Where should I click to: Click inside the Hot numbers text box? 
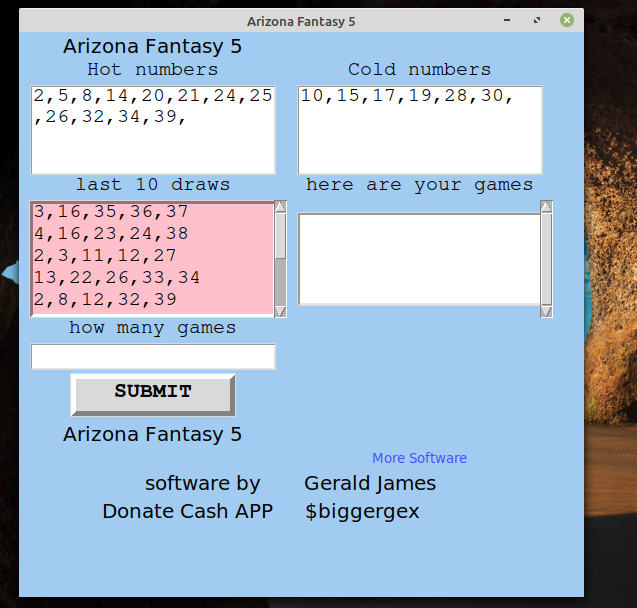(x=153, y=130)
